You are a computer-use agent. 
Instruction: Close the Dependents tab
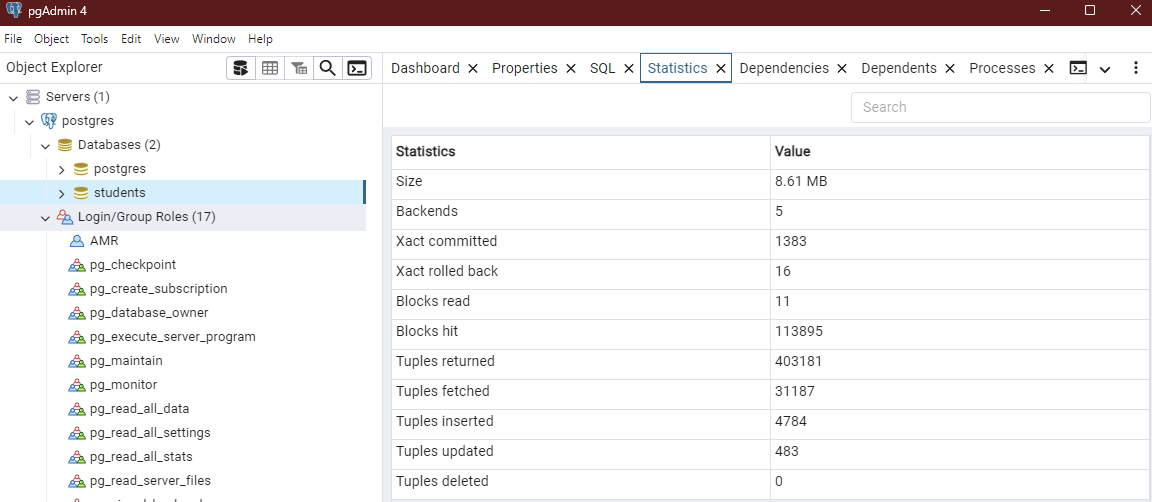tap(950, 68)
